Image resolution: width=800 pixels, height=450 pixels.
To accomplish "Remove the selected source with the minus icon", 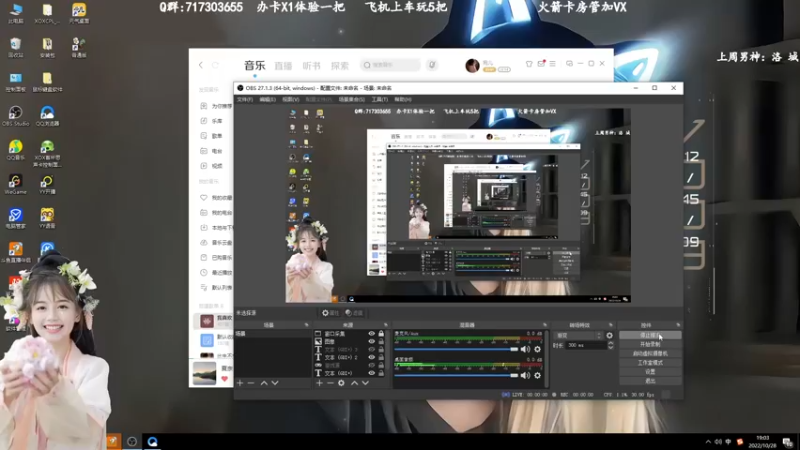I will tap(330, 383).
